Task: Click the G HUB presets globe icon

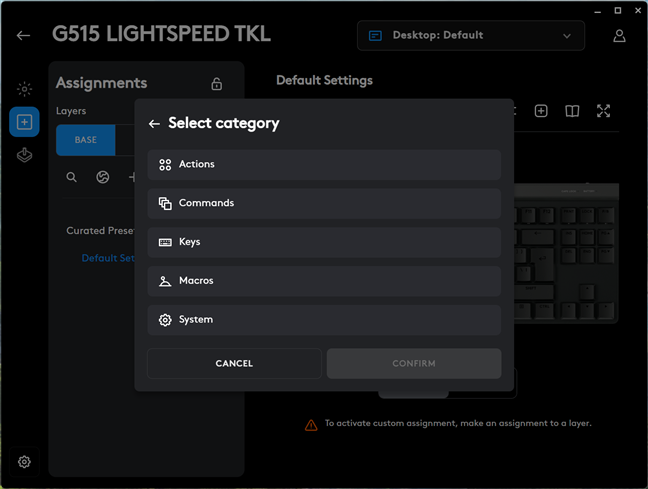Action: click(x=102, y=177)
